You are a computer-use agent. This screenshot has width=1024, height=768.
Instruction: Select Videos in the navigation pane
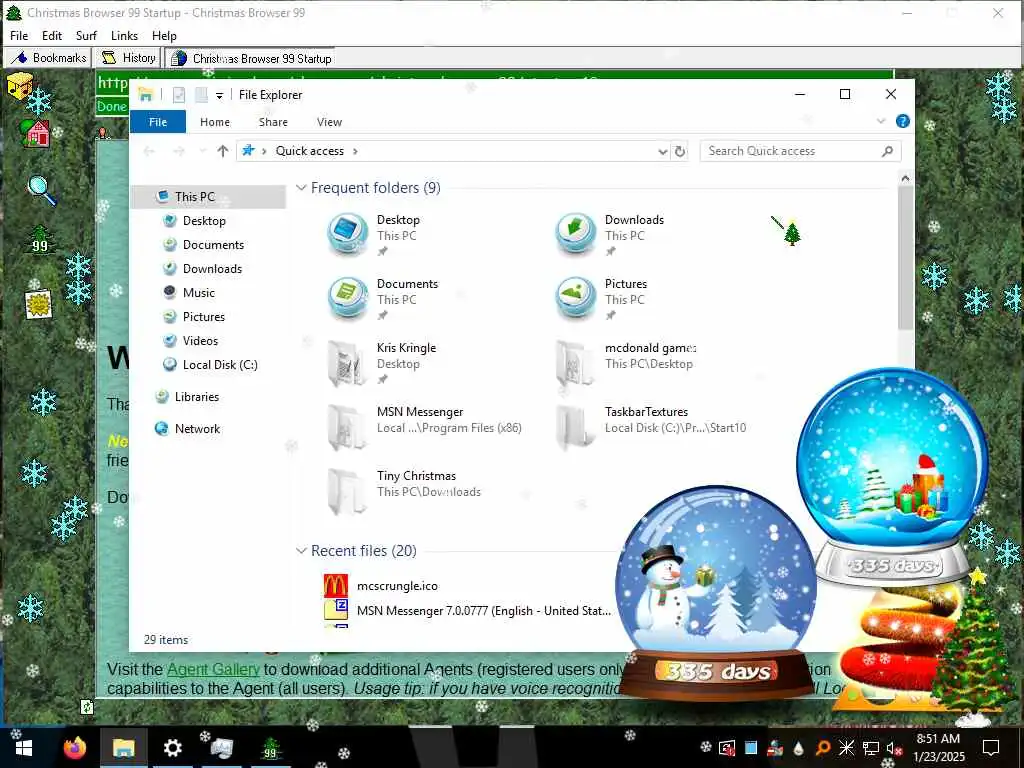pos(200,341)
